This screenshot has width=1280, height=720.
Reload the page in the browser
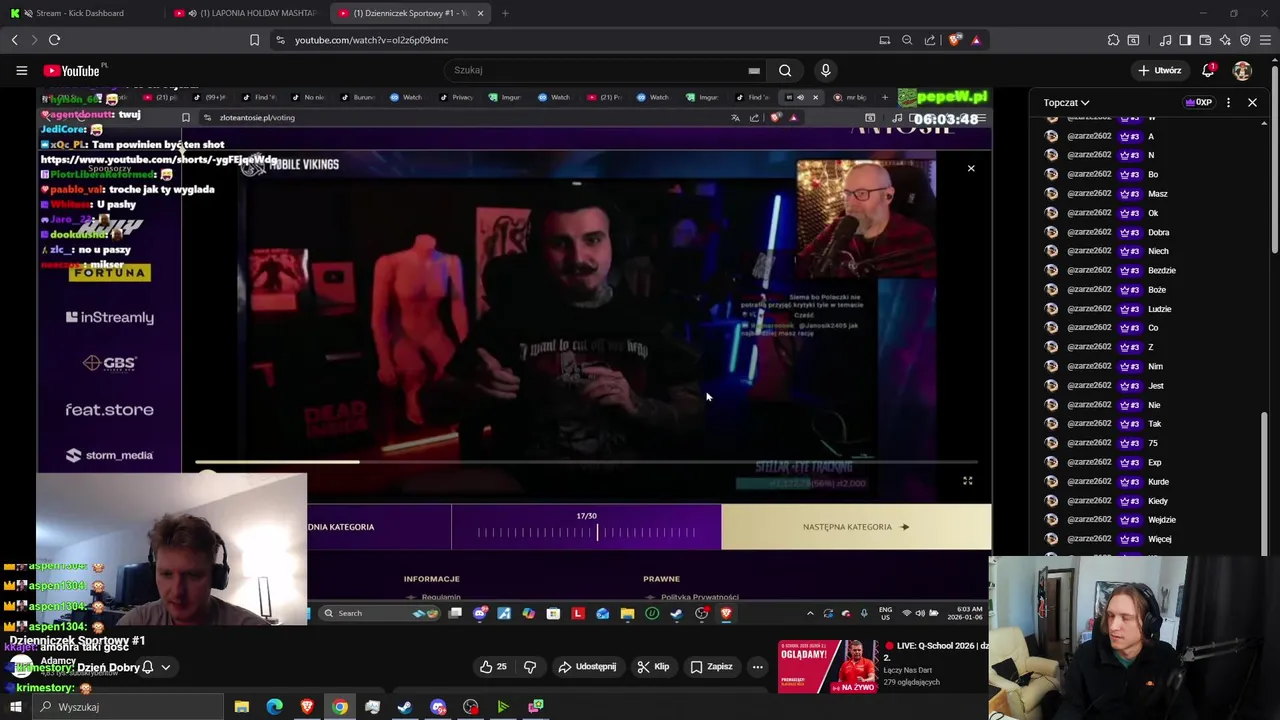[54, 40]
